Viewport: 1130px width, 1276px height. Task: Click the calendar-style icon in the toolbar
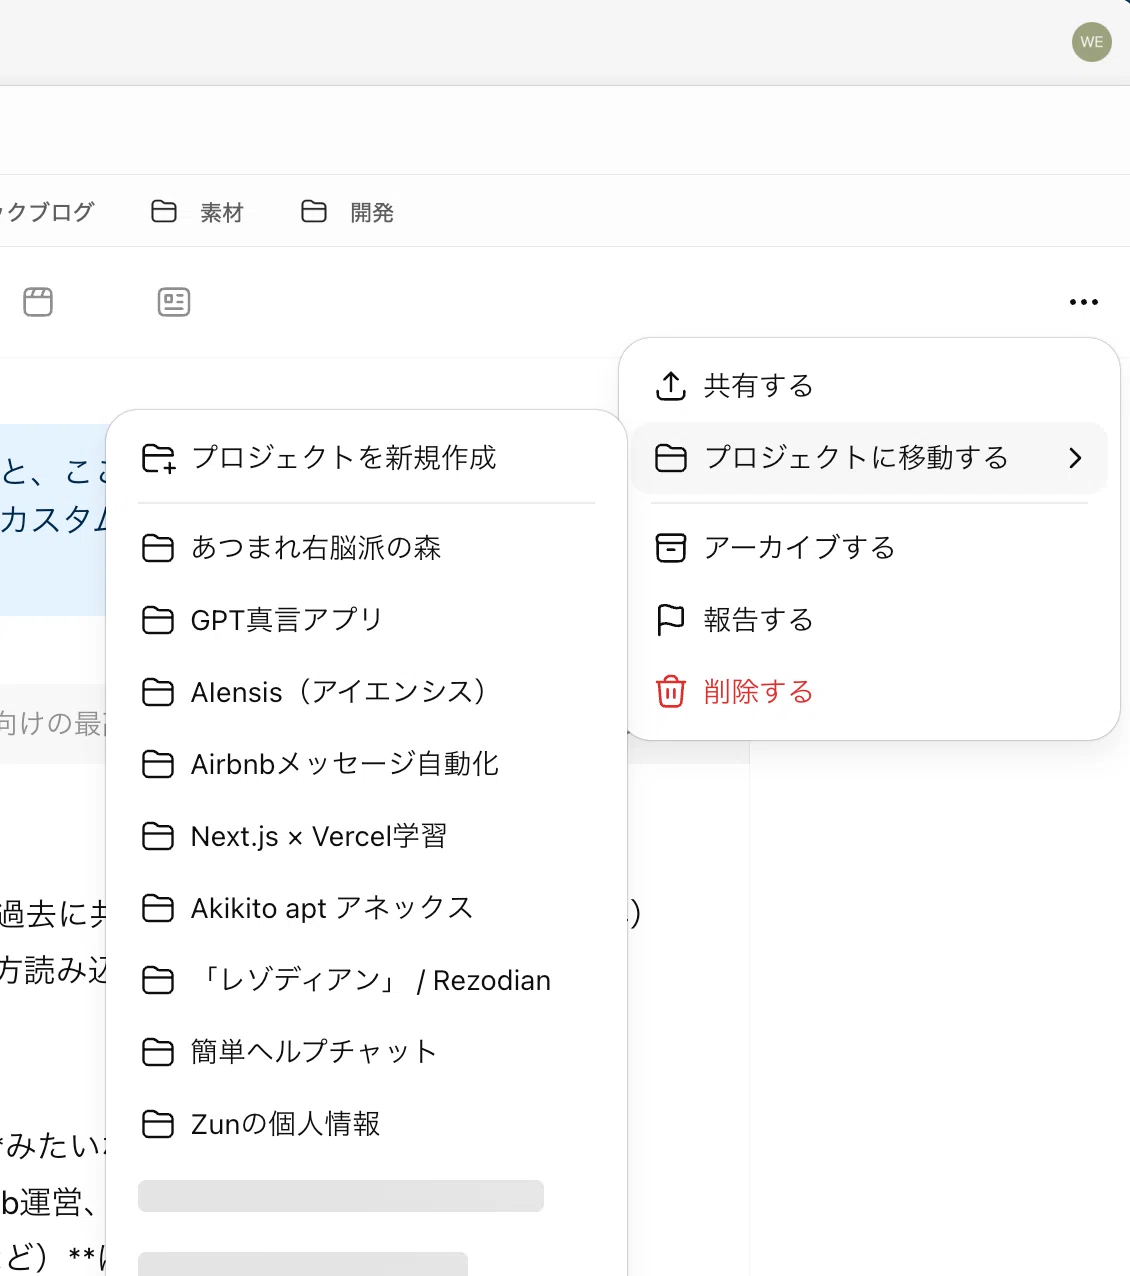pyautogui.click(x=38, y=302)
